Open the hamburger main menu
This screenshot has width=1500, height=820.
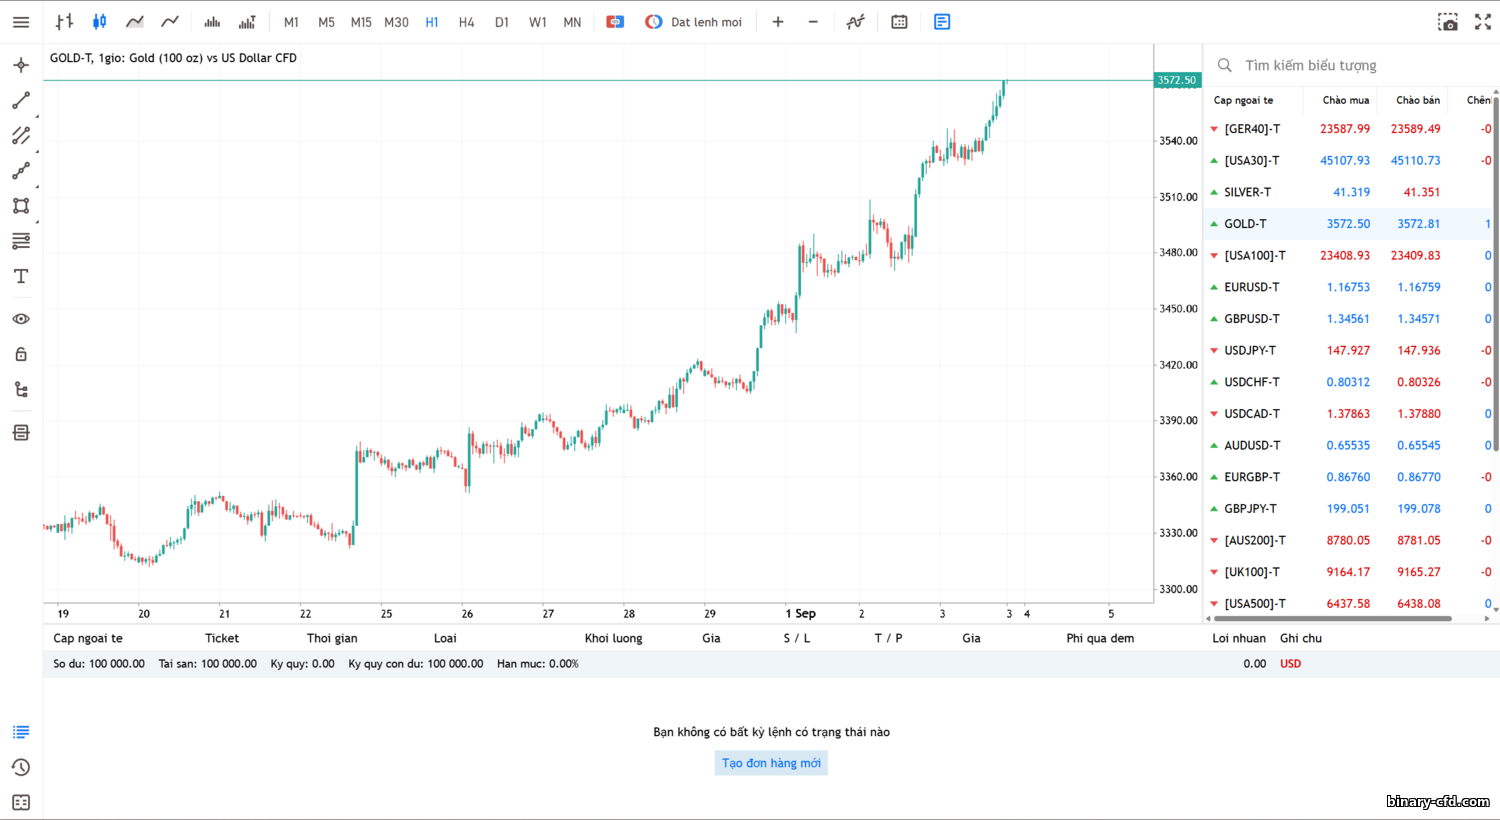click(x=21, y=22)
